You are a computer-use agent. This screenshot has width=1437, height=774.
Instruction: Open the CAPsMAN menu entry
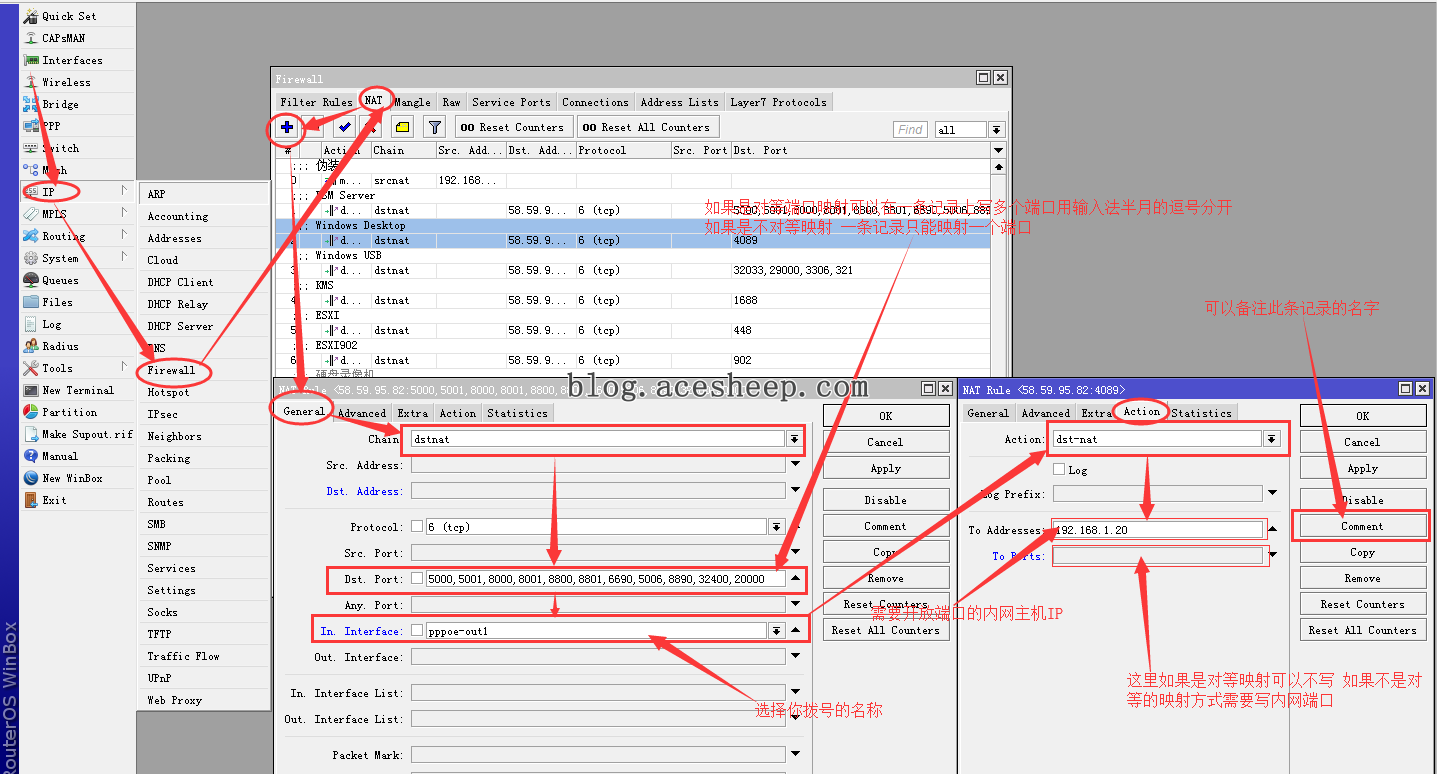[x=63, y=38]
